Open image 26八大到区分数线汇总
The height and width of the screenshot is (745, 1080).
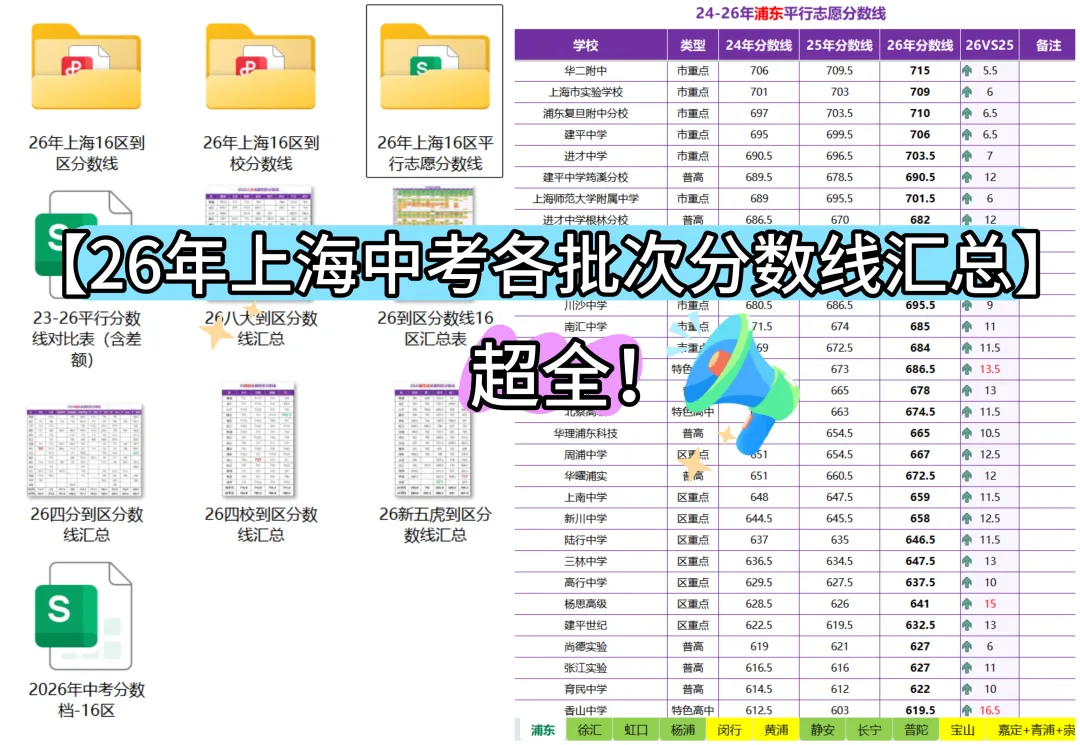tap(260, 267)
